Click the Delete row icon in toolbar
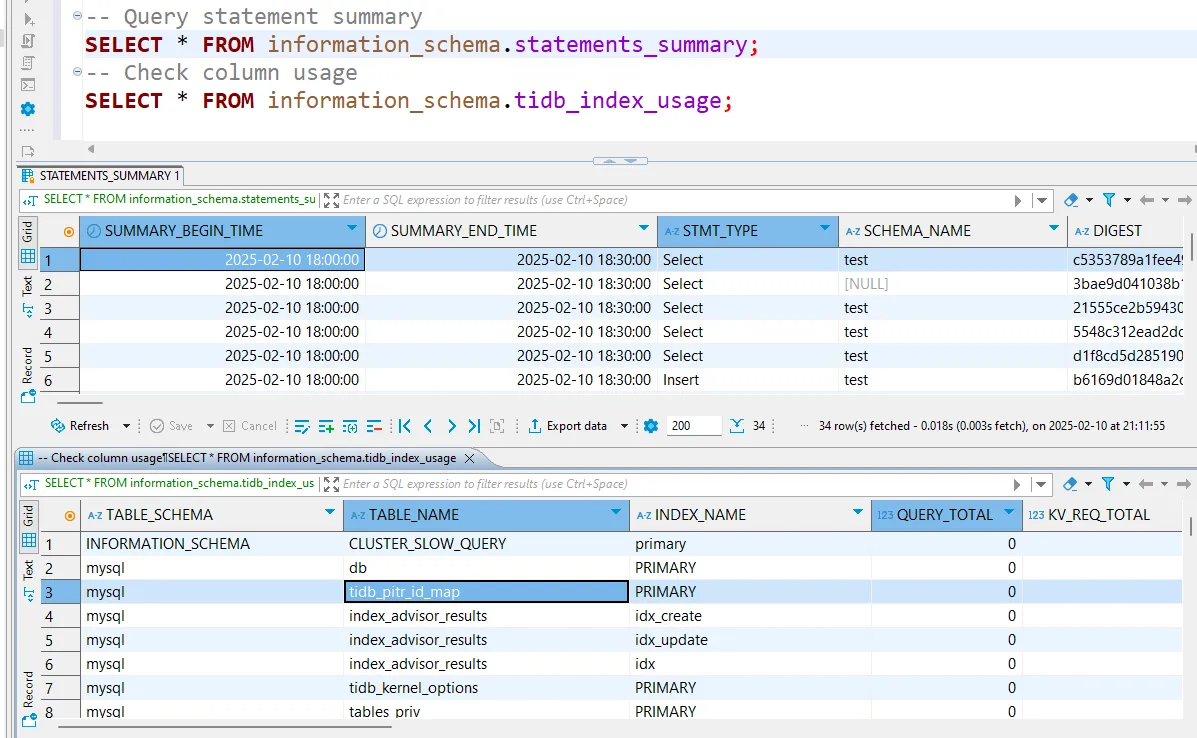Screen dimensions: 1197x738 point(375,426)
